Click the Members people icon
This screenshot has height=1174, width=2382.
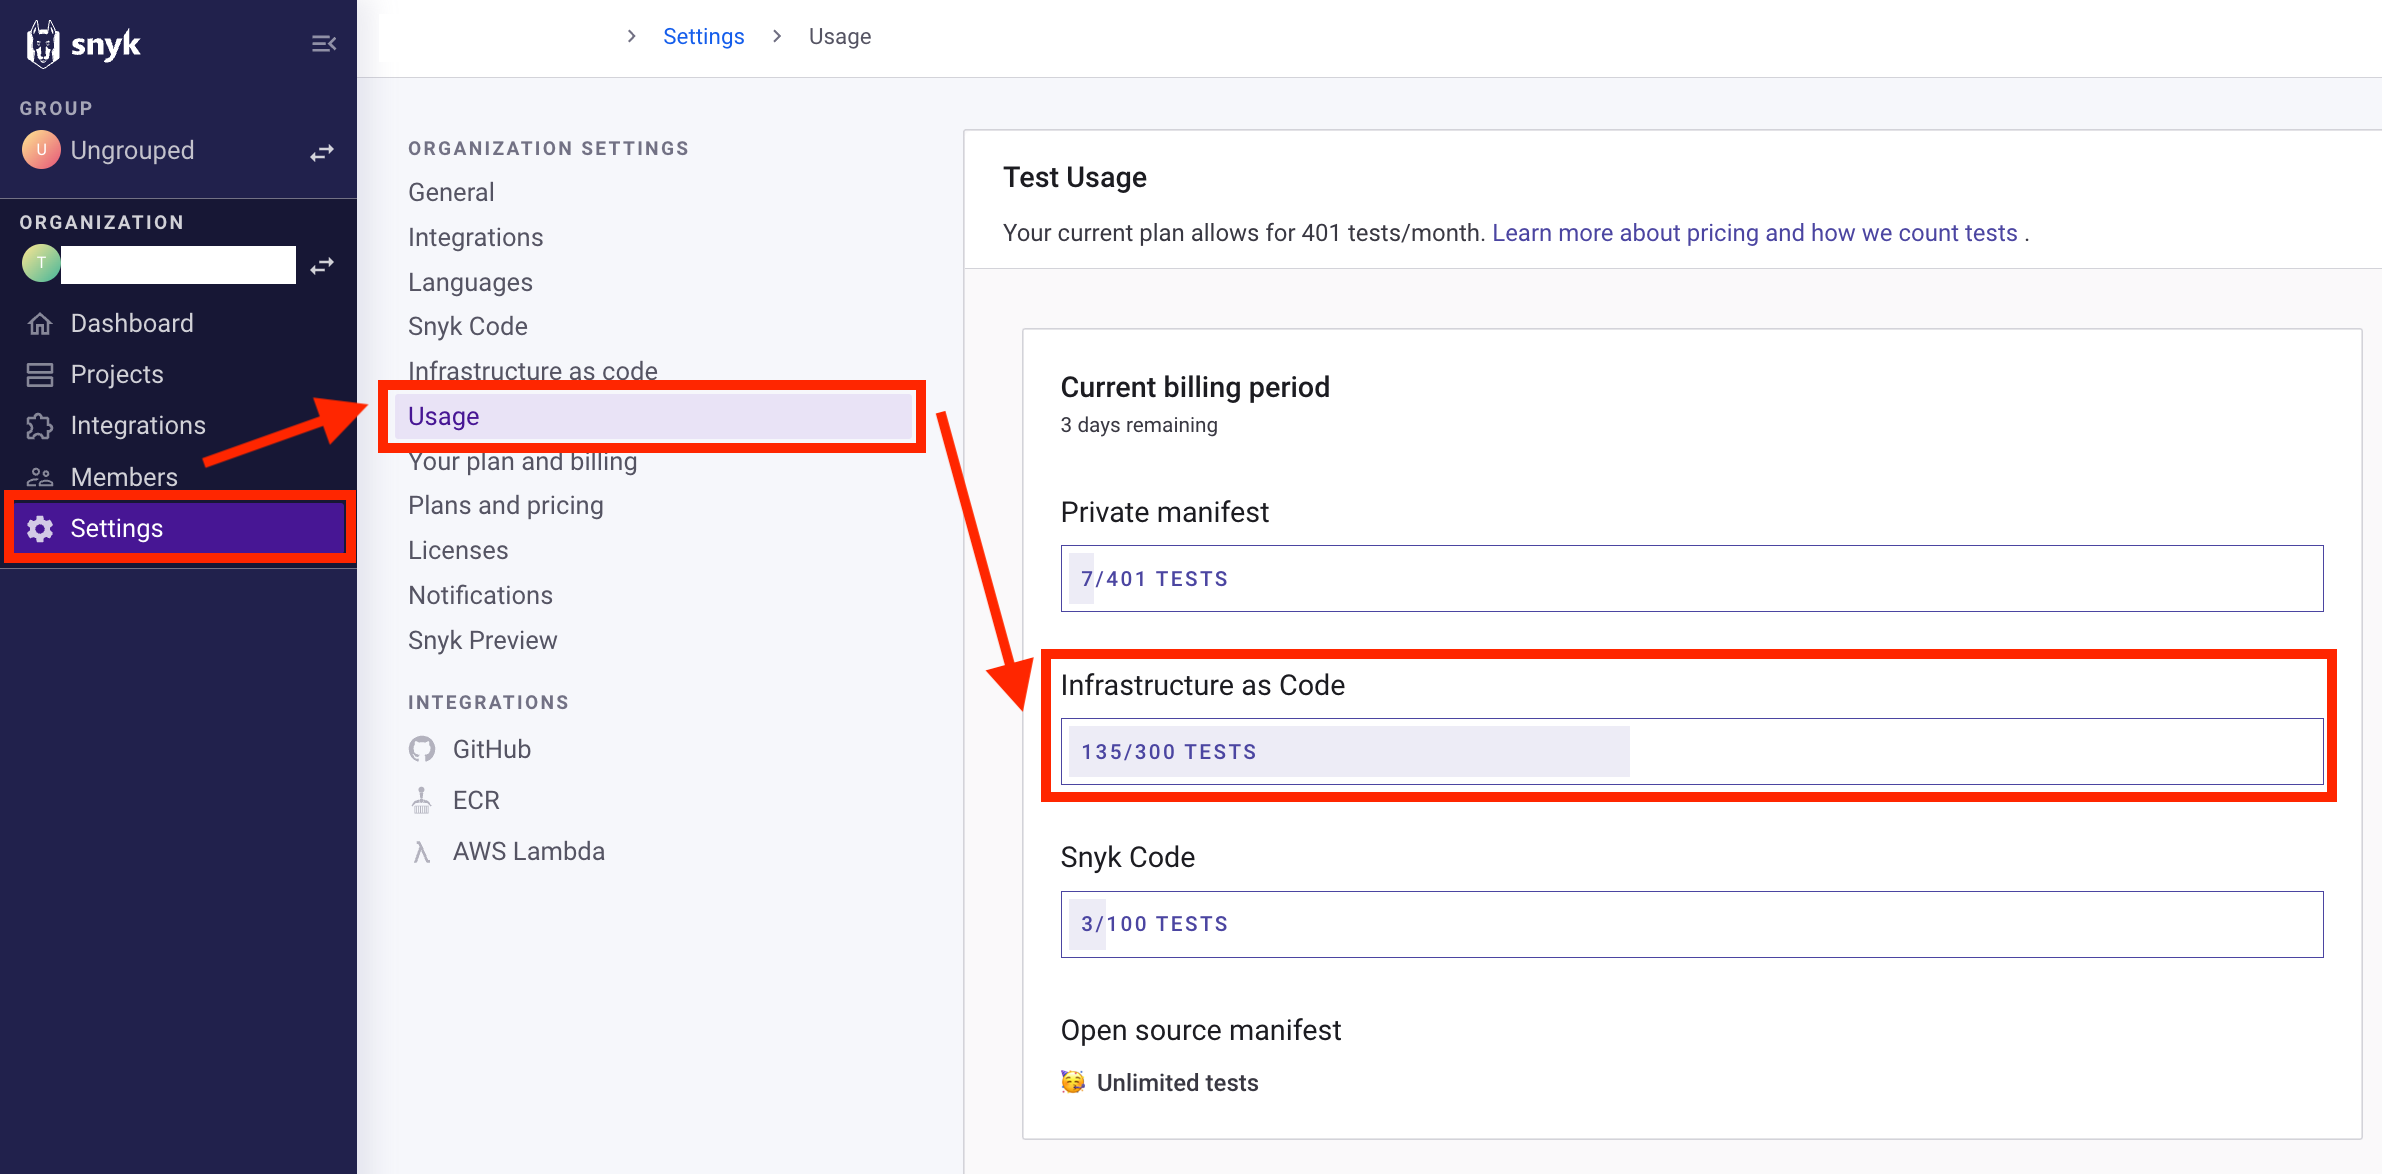40,477
